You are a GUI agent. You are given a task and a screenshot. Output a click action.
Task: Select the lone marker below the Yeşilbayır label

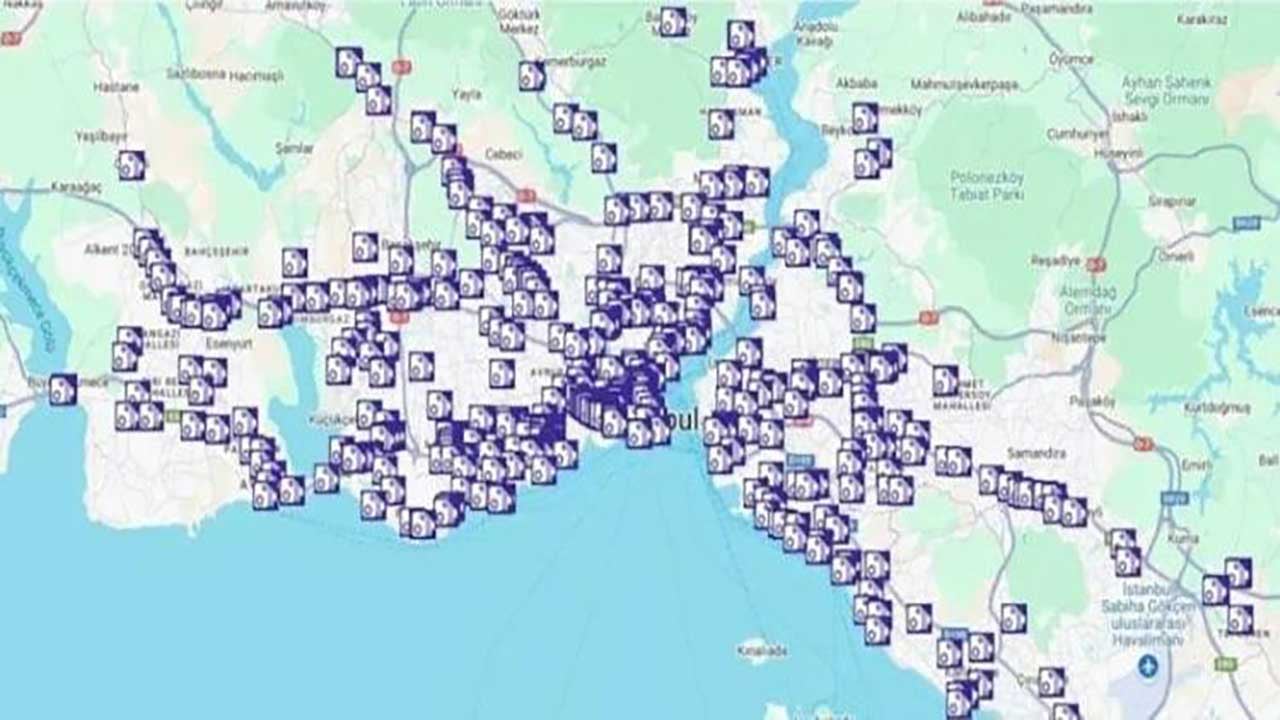(131, 165)
